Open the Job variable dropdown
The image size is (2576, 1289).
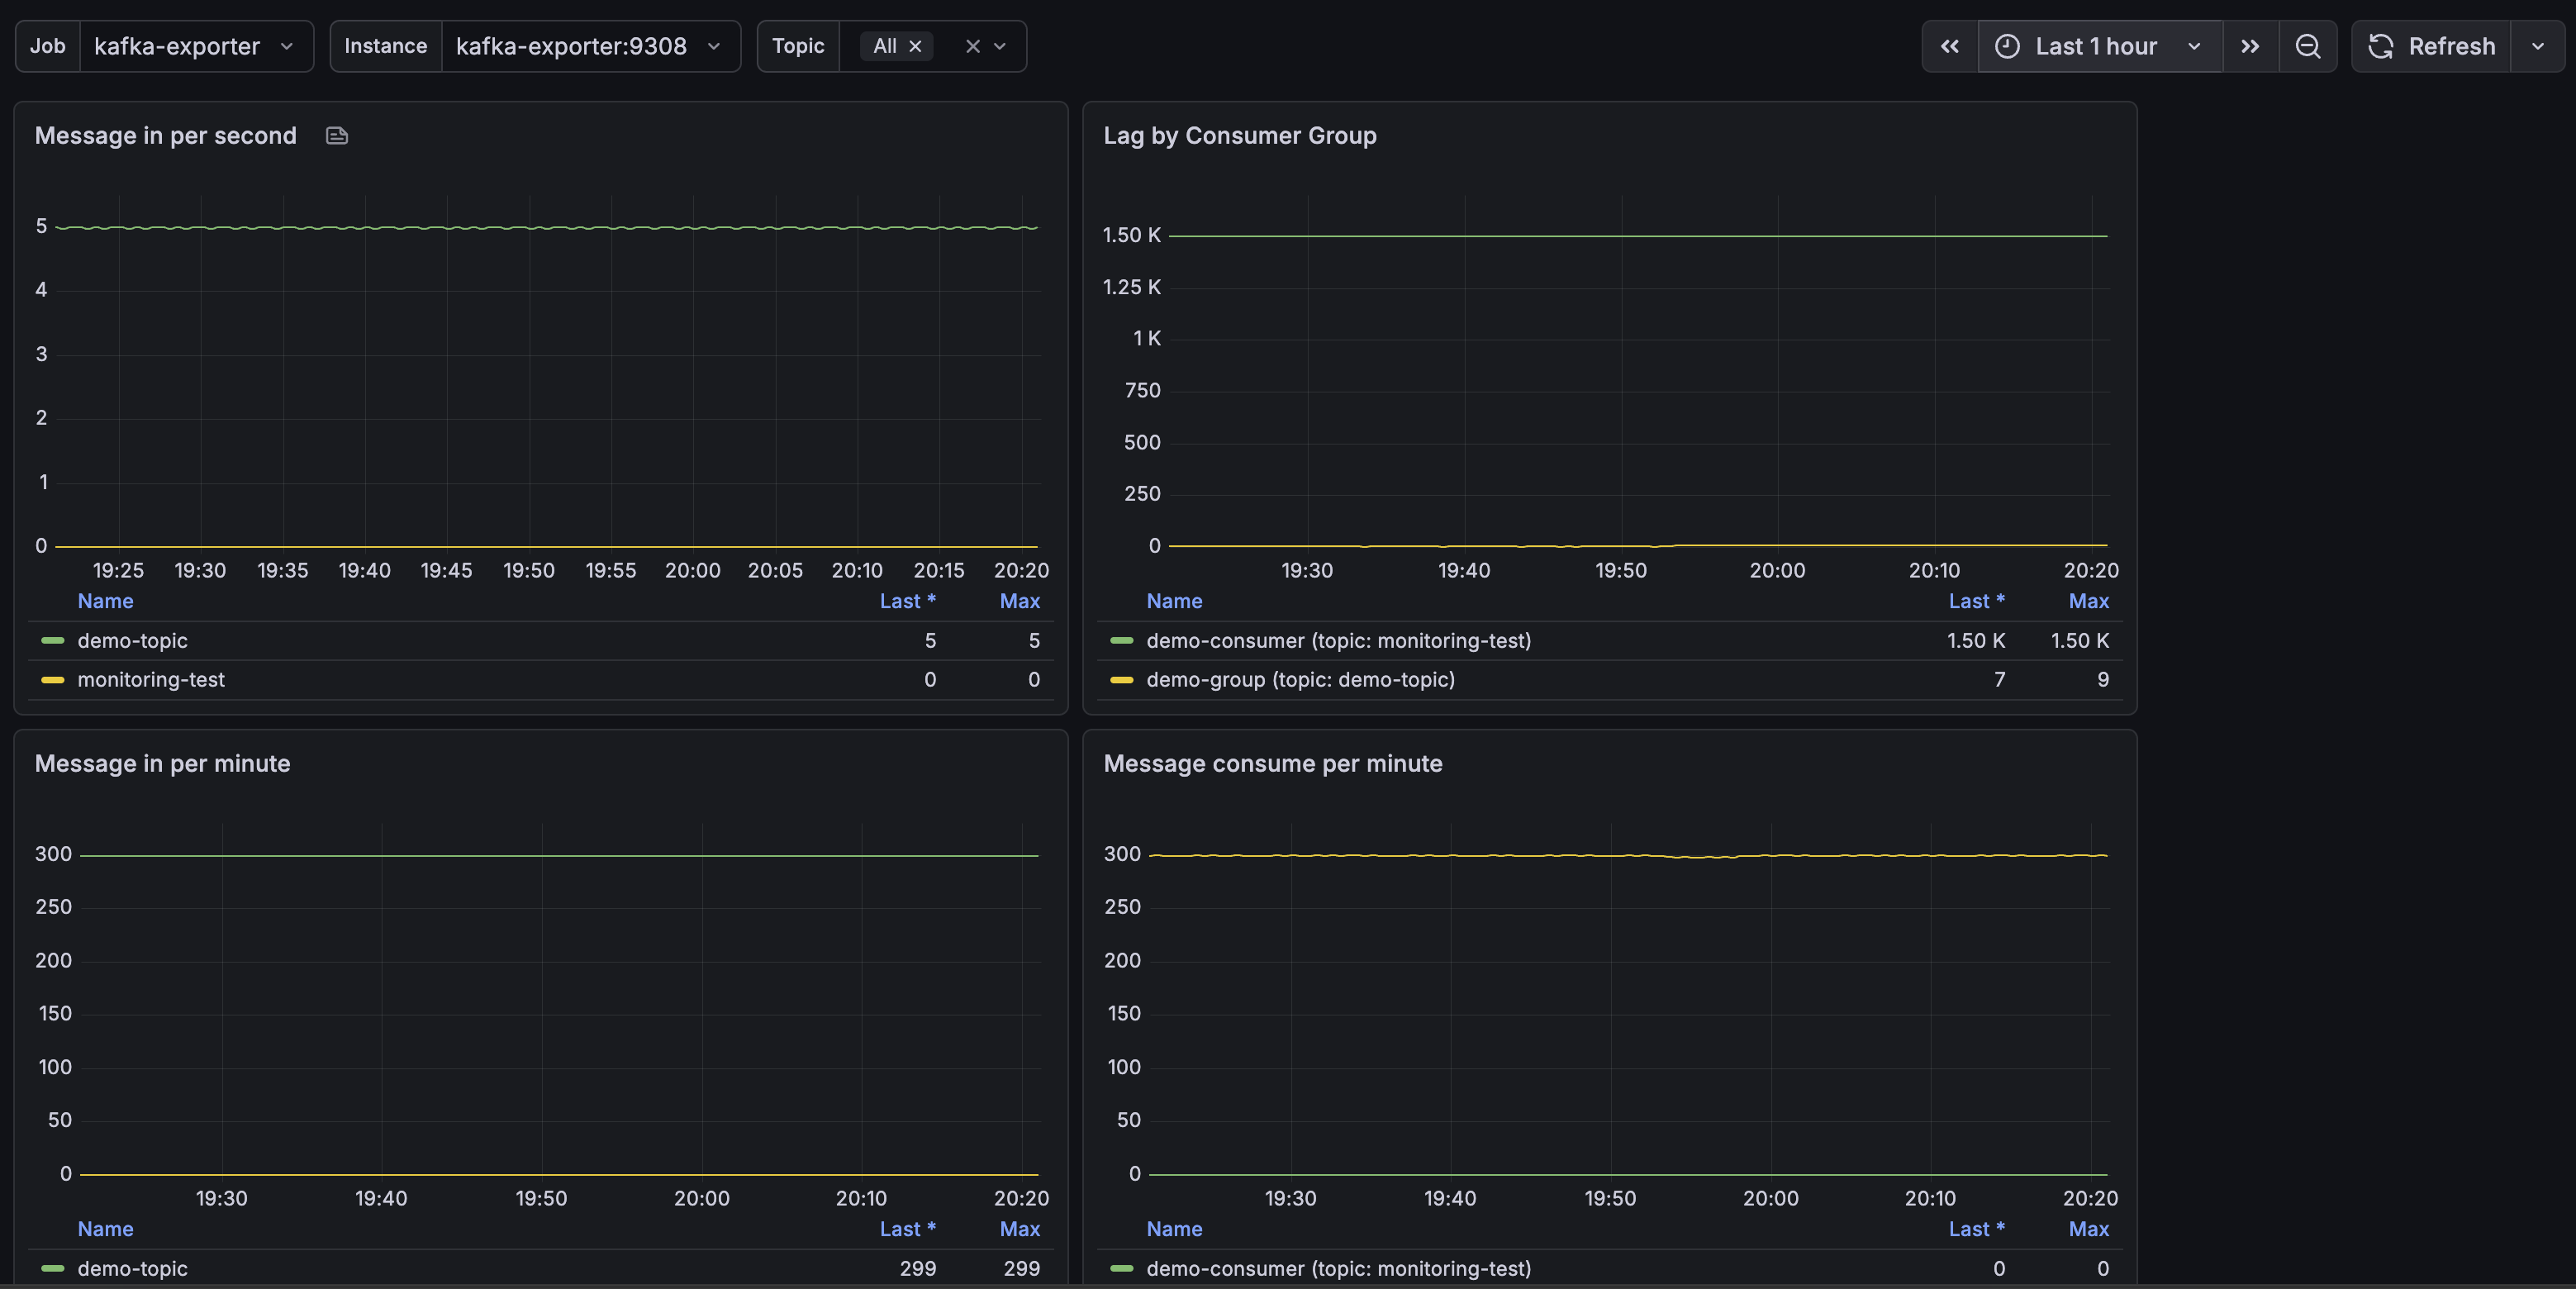196,46
